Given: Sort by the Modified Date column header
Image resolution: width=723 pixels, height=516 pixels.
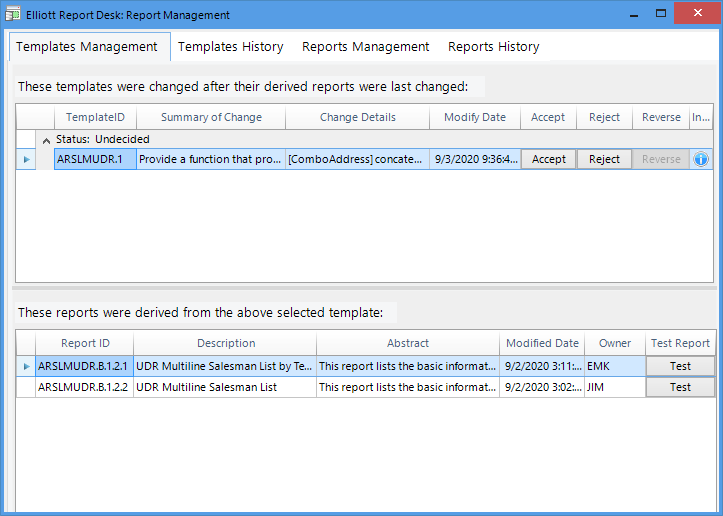Looking at the screenshot, I should (x=542, y=343).
